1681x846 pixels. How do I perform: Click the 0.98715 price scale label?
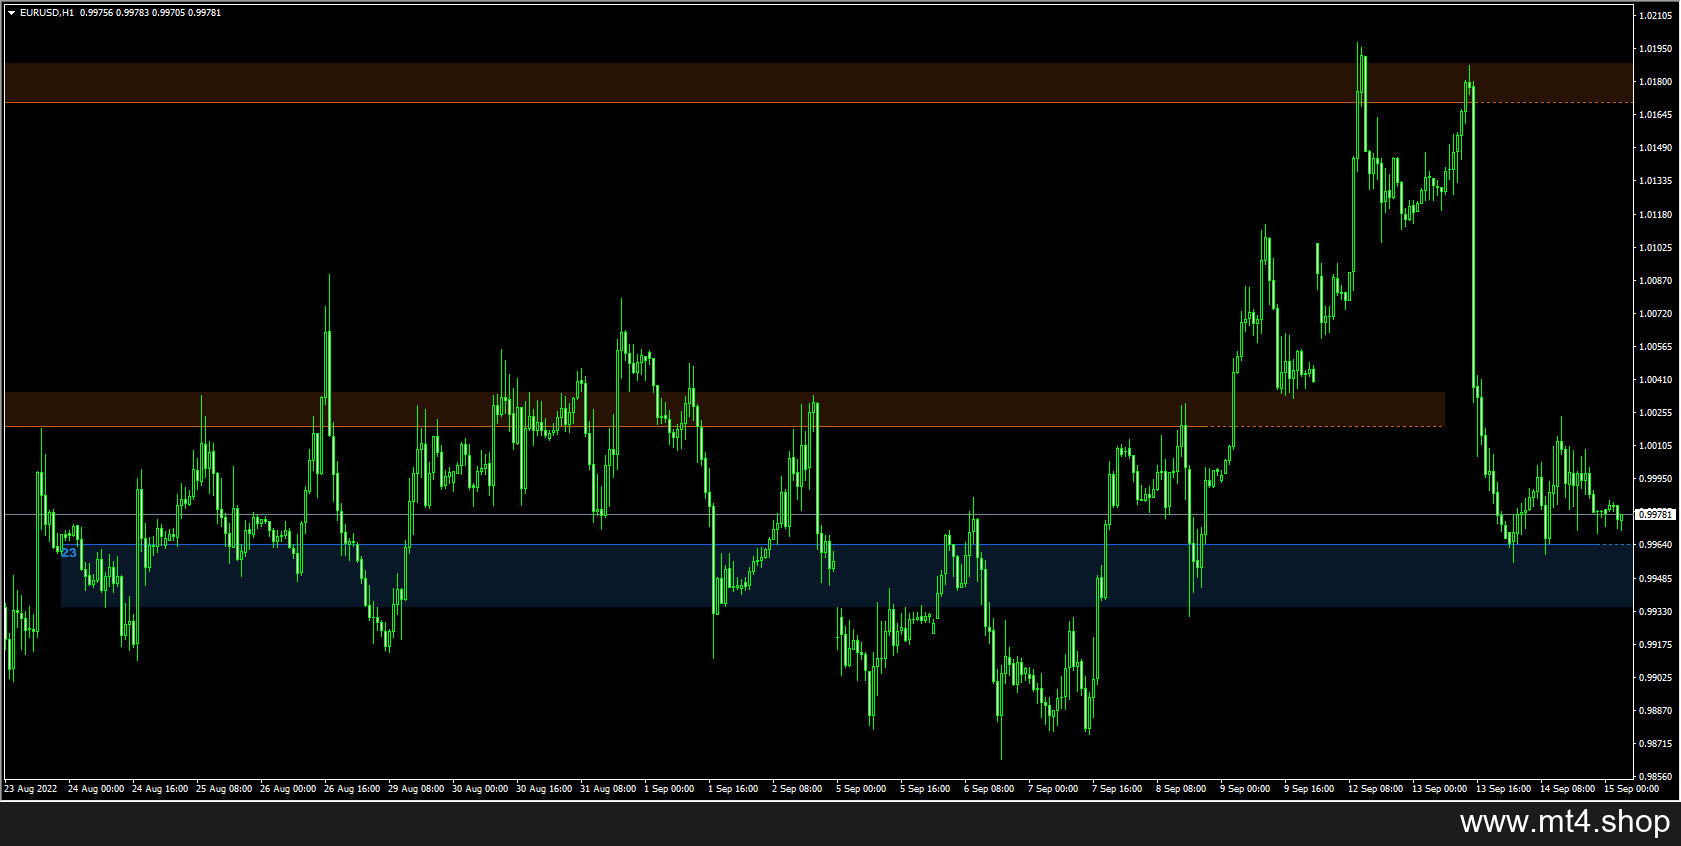pos(1656,744)
